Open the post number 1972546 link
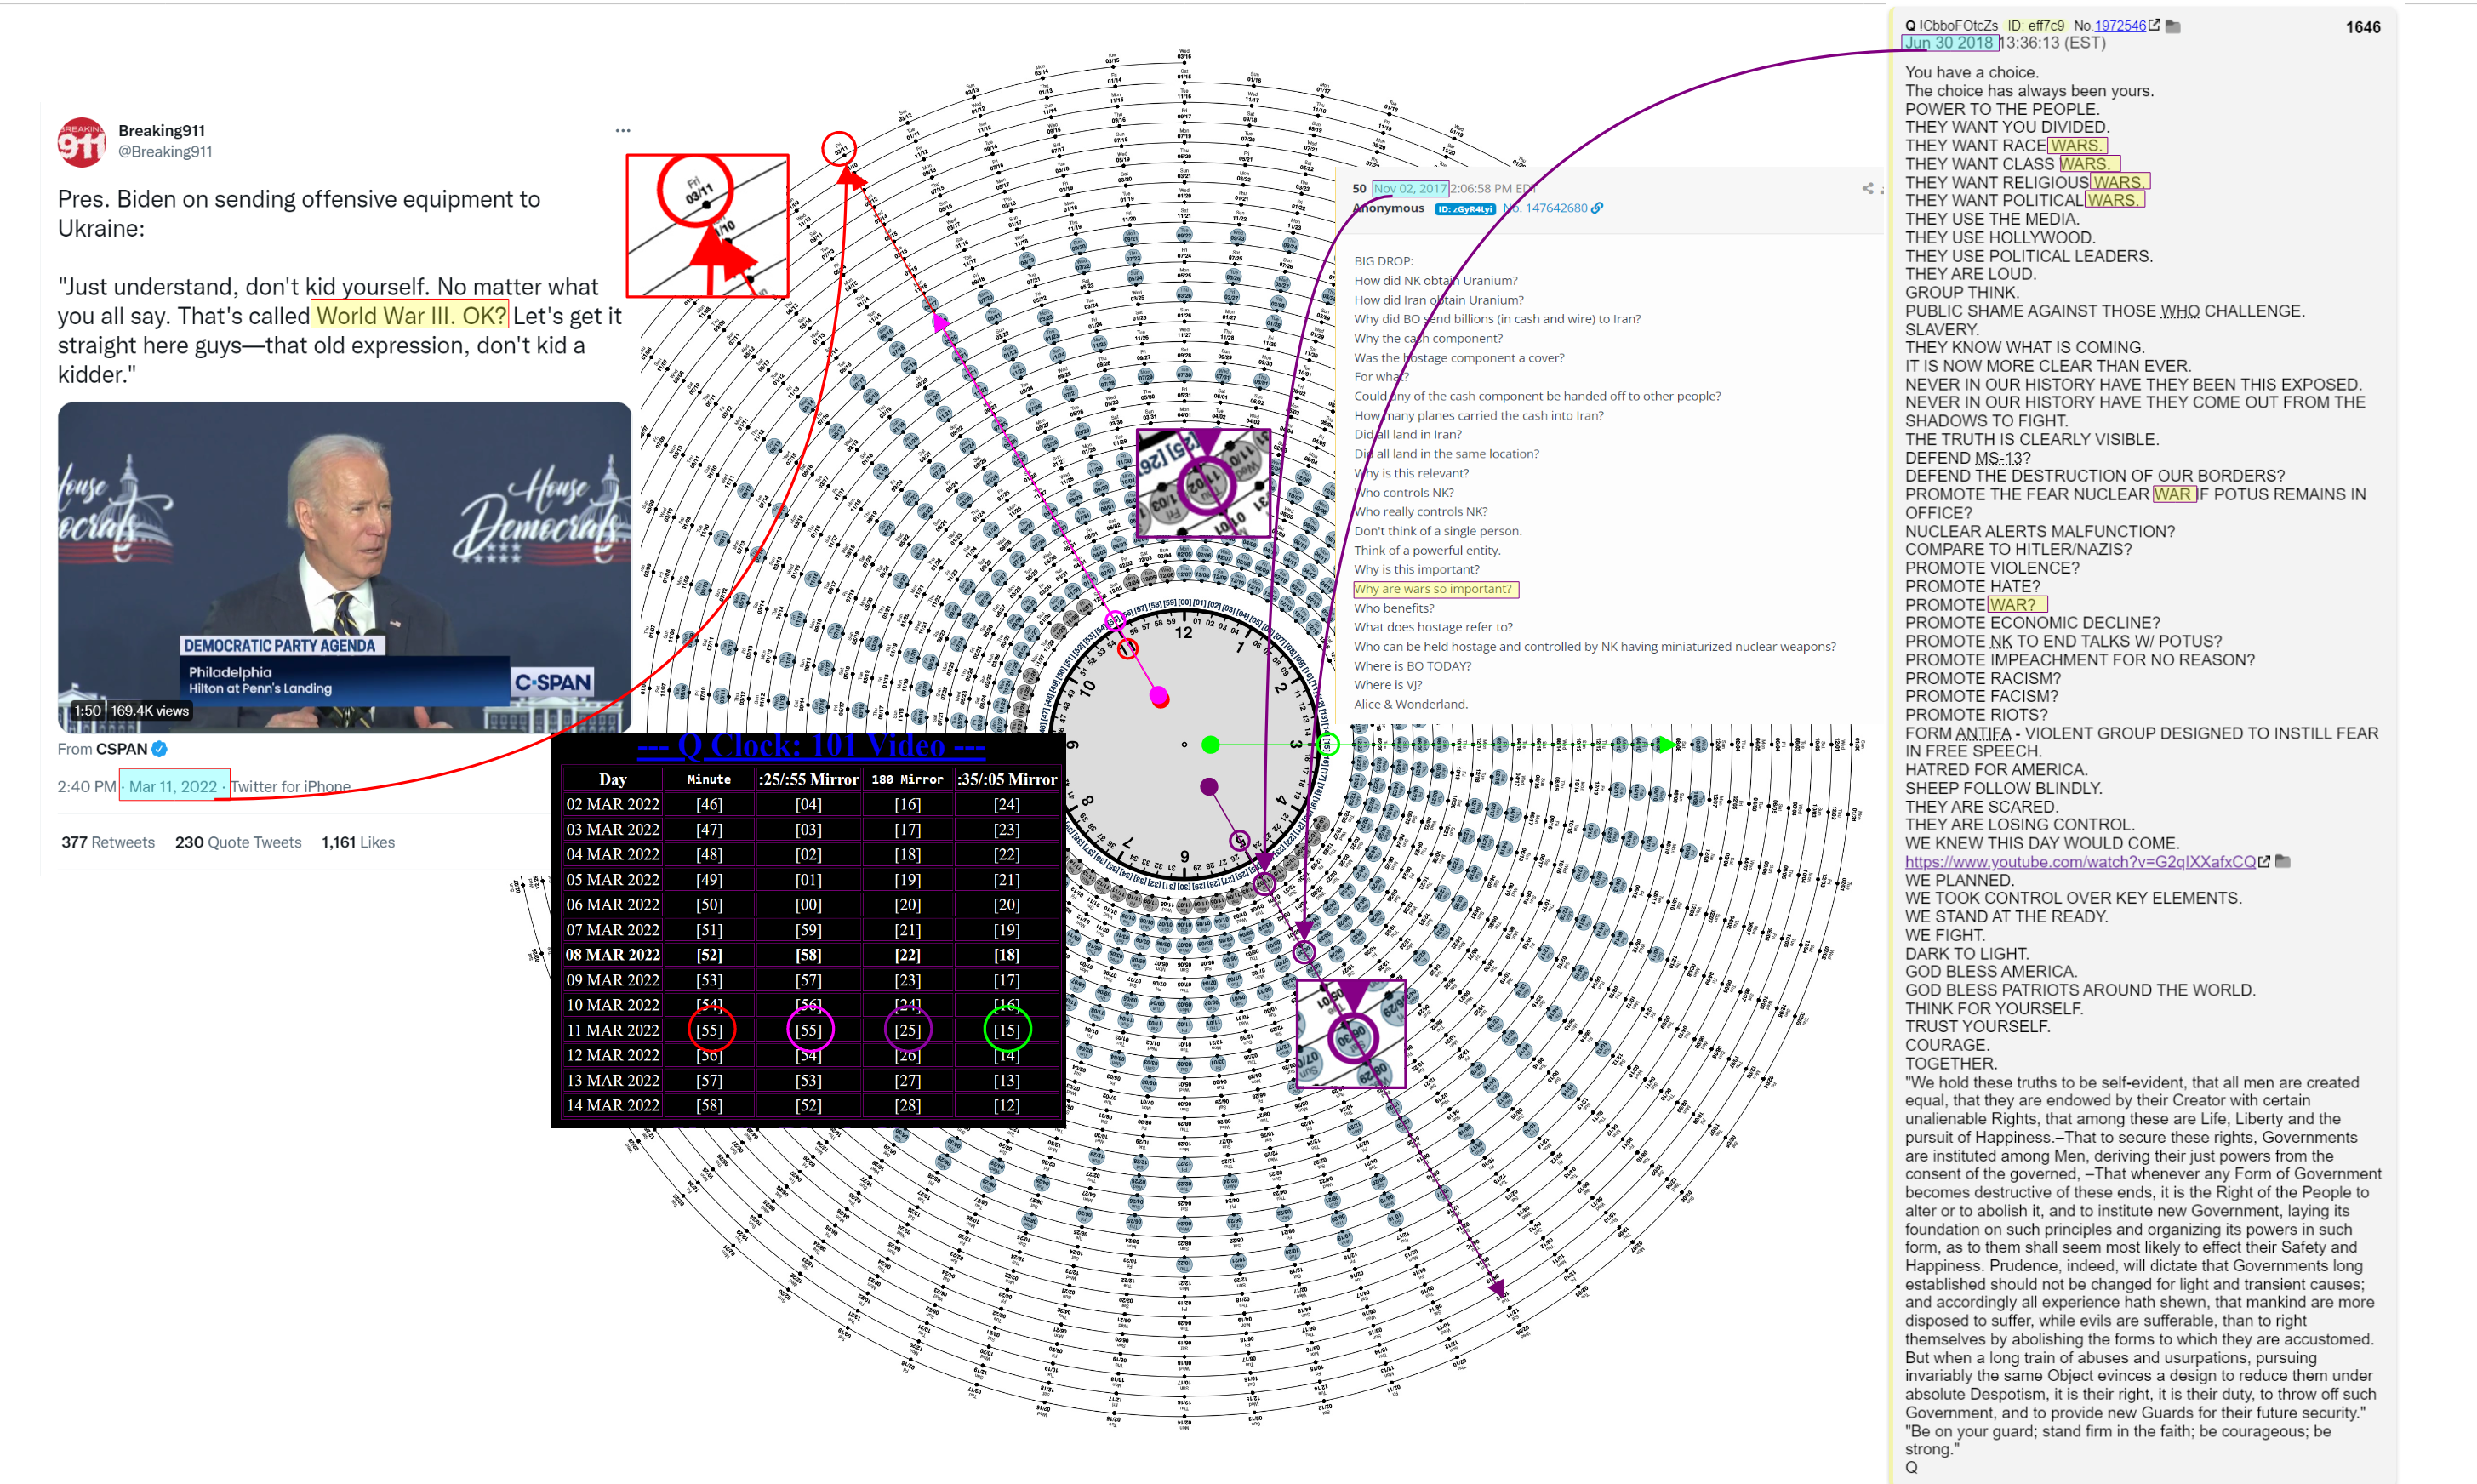2477x1484 pixels. [x=2119, y=26]
